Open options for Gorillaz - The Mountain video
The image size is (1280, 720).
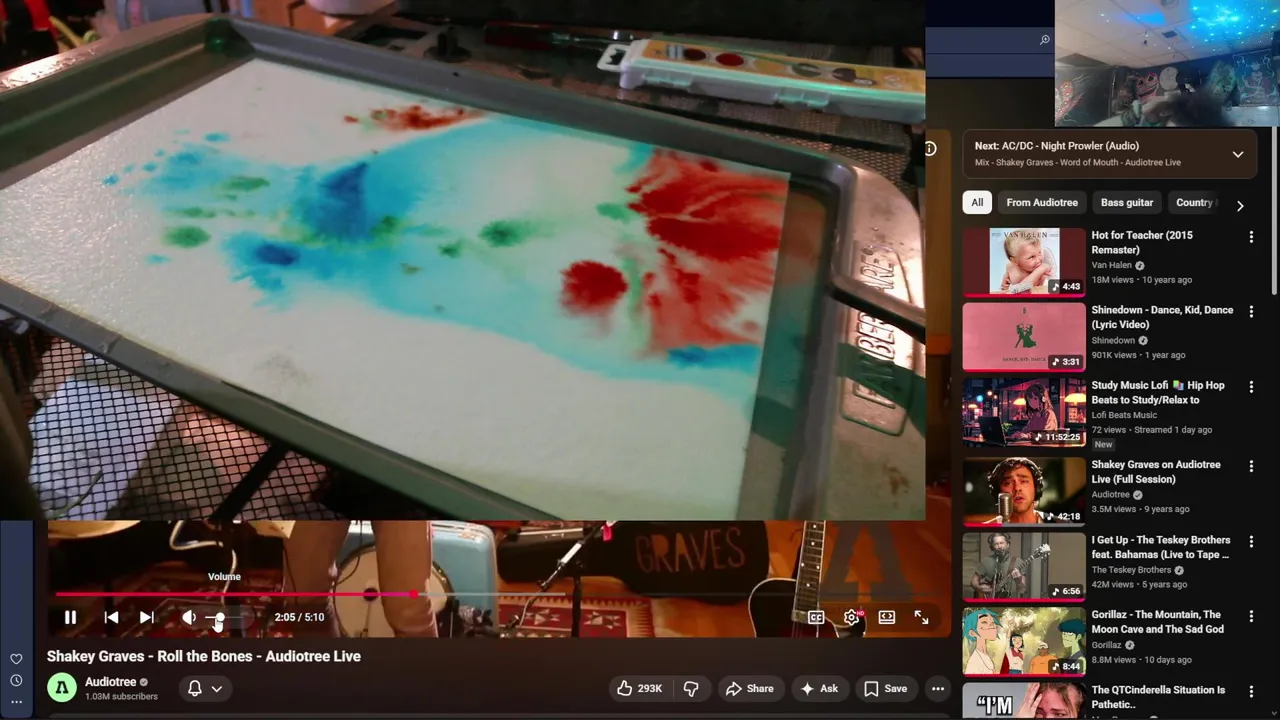(x=1250, y=617)
